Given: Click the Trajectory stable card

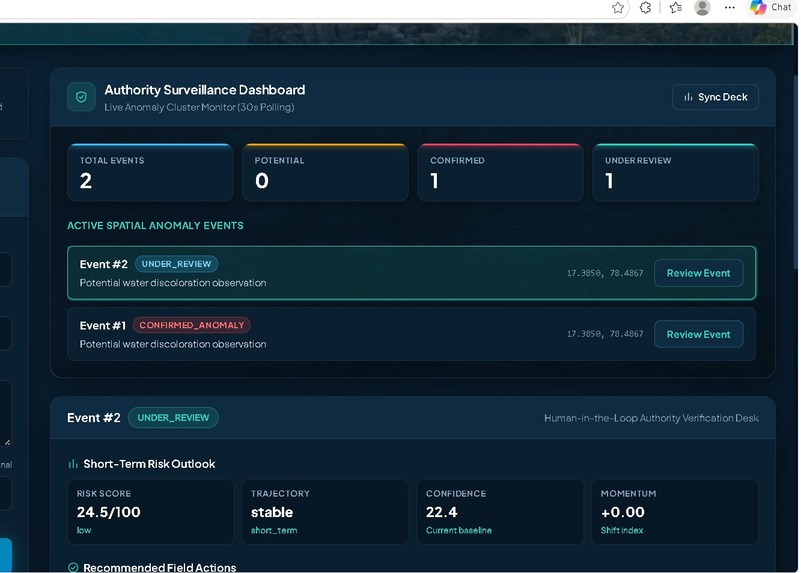Looking at the screenshot, I should (x=325, y=512).
